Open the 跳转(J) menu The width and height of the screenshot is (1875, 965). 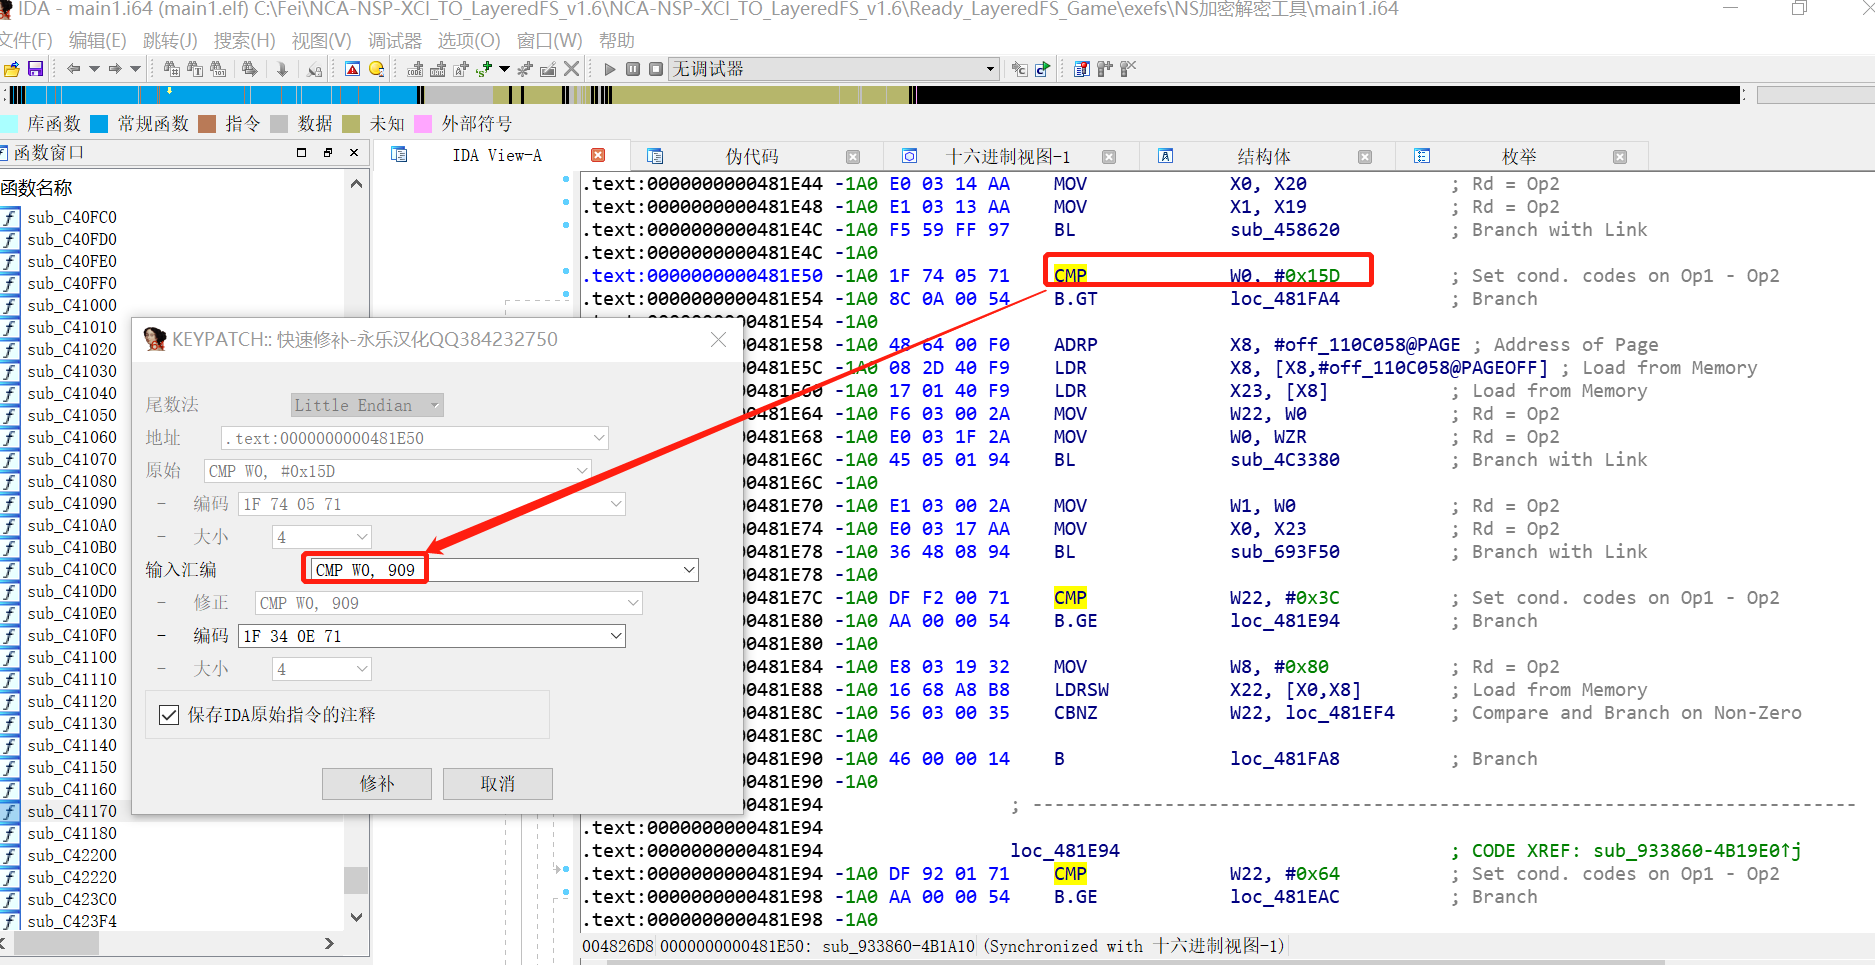click(170, 41)
